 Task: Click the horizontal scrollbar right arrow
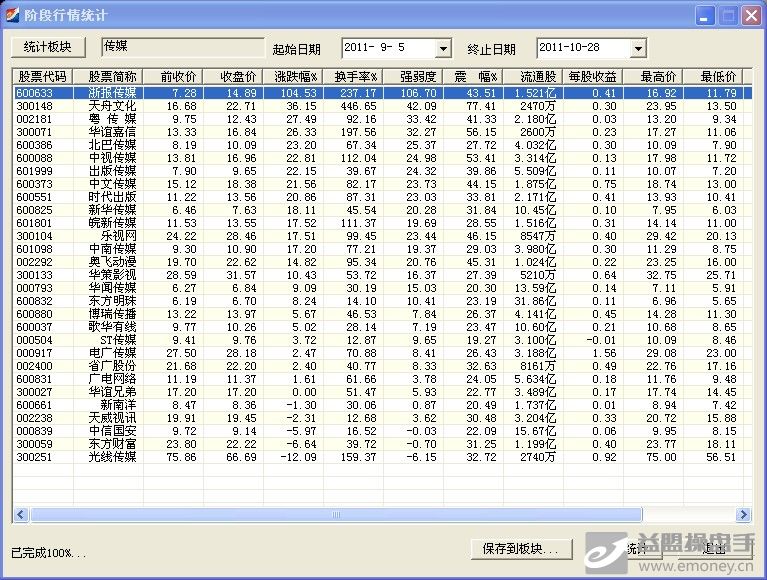(744, 514)
